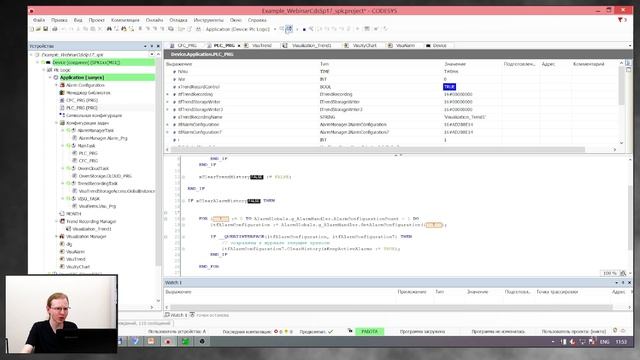Open the Компиляция menu
Screen dimensions: 640x360
point(125,20)
